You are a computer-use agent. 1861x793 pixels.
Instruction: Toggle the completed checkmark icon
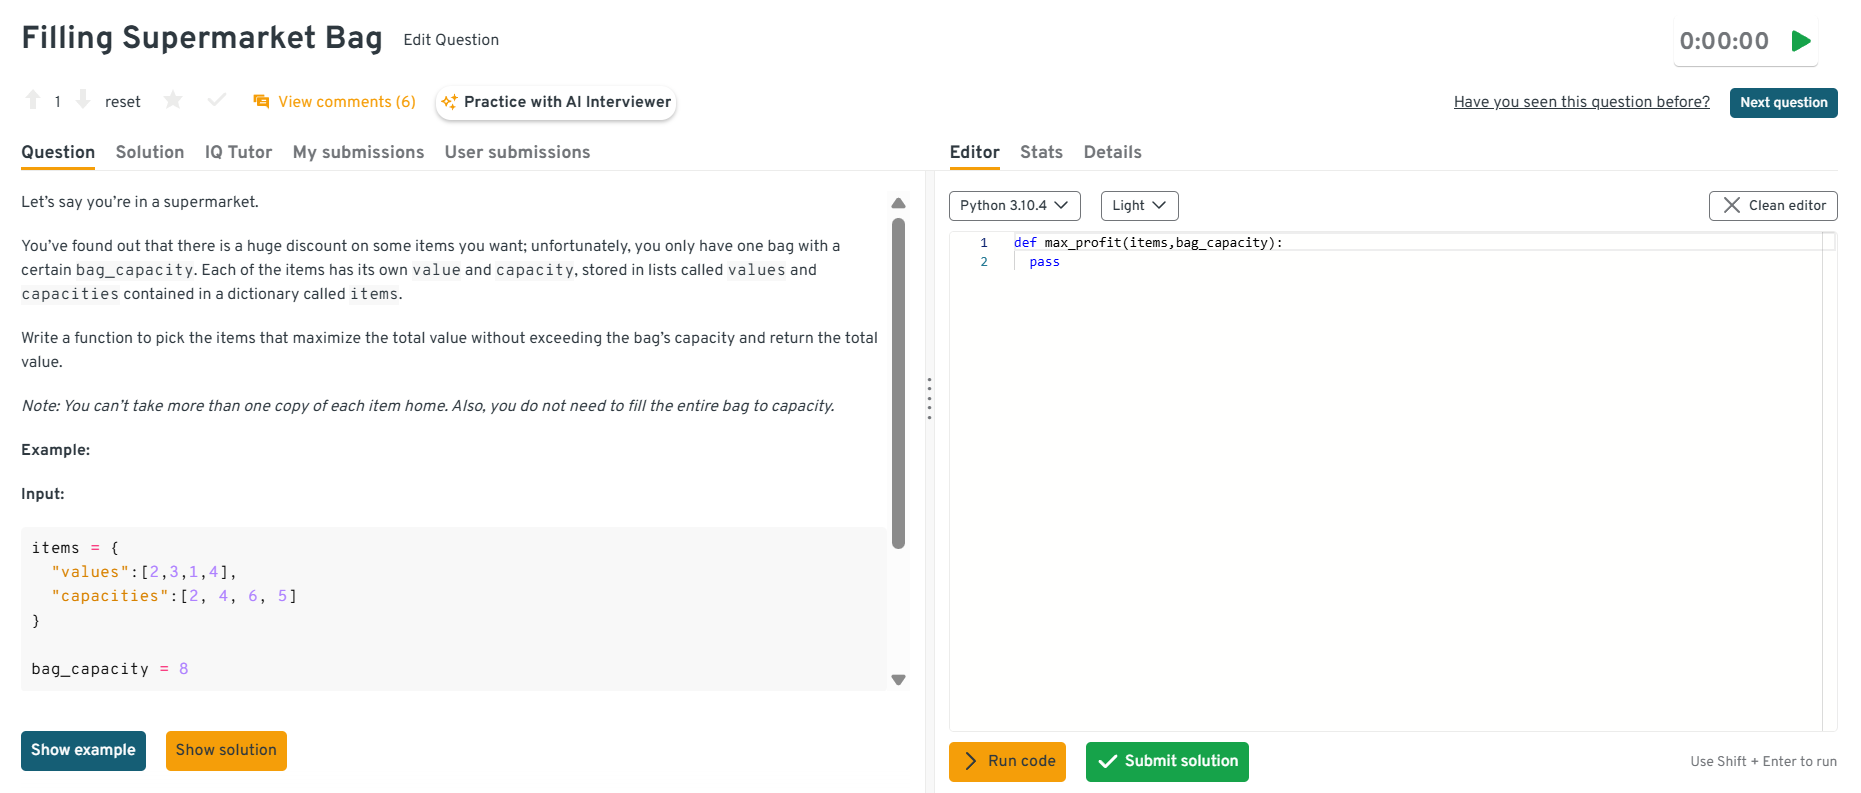[216, 100]
